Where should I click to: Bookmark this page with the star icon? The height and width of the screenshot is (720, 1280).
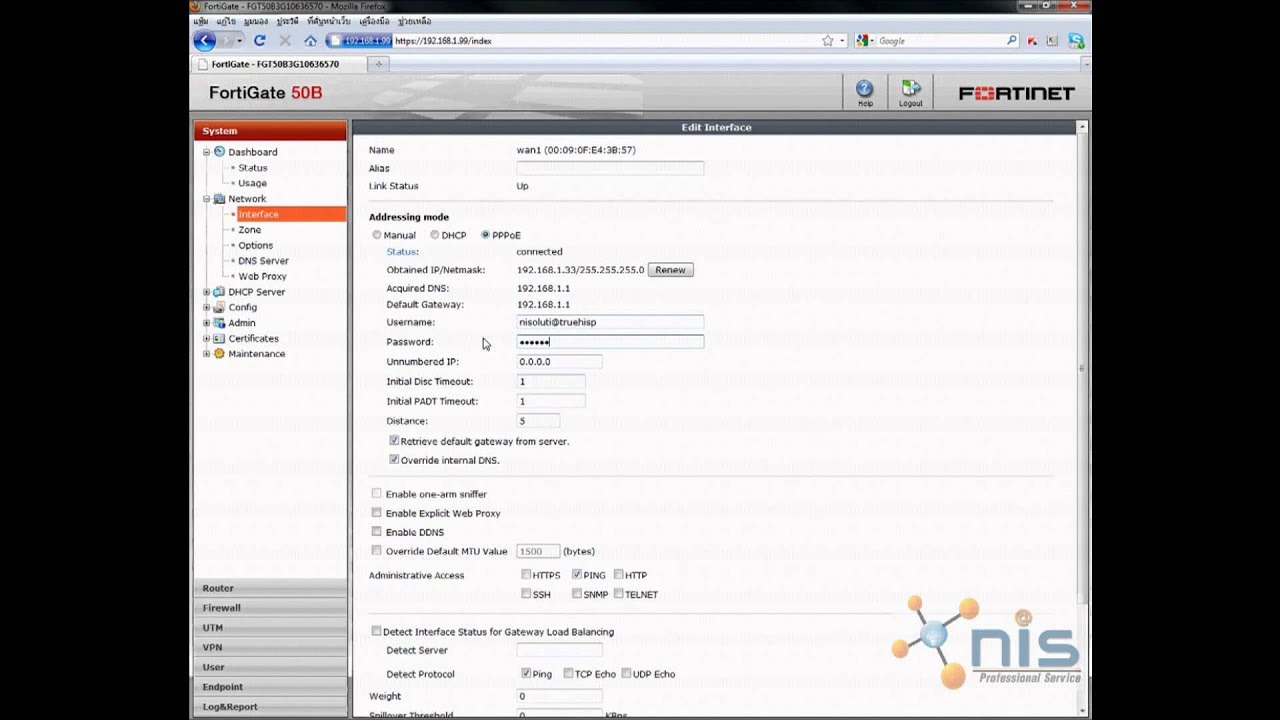pos(828,41)
